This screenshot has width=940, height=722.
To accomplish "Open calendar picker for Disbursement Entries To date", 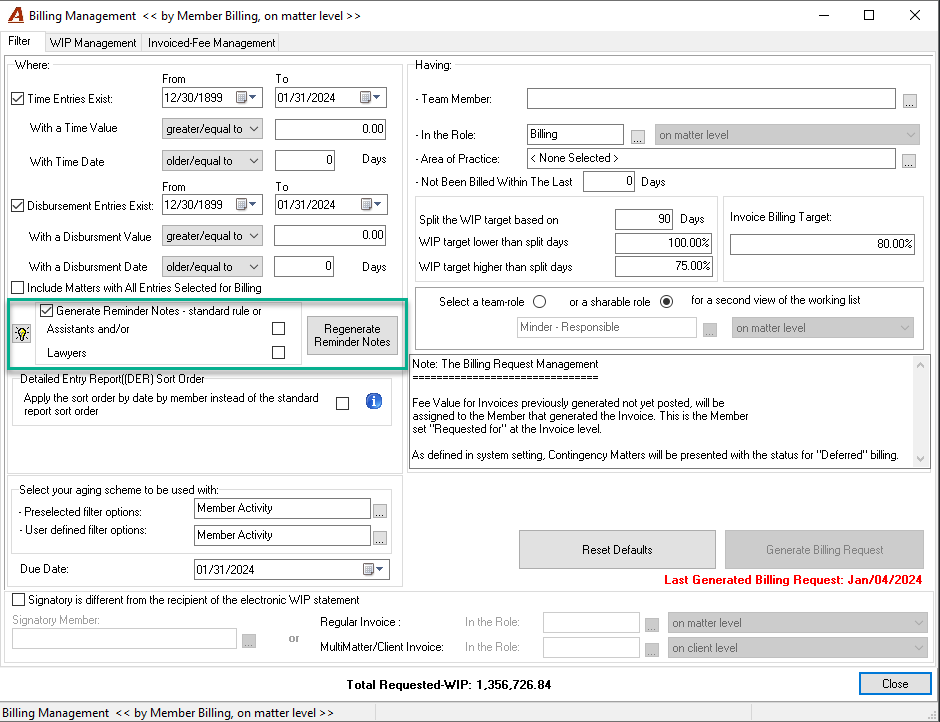I will coord(371,204).
